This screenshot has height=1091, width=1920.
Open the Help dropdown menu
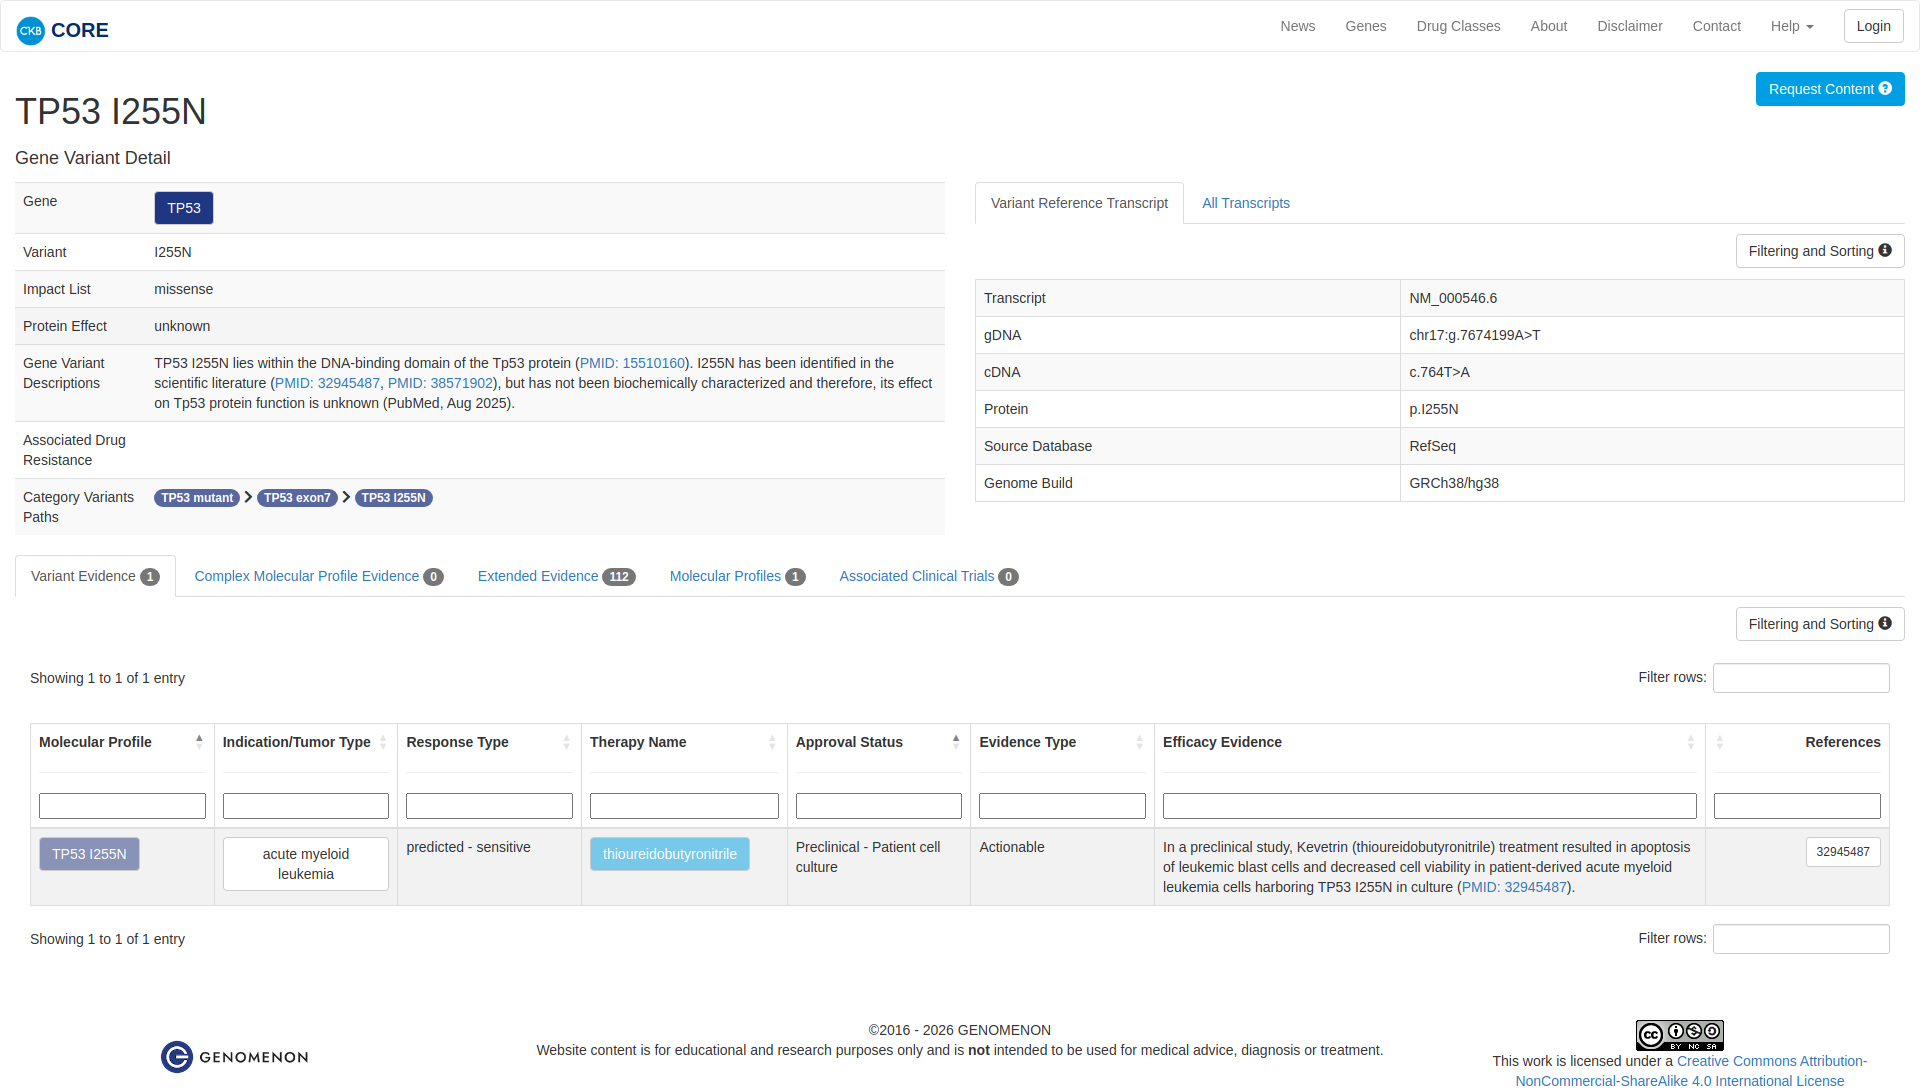point(1791,26)
